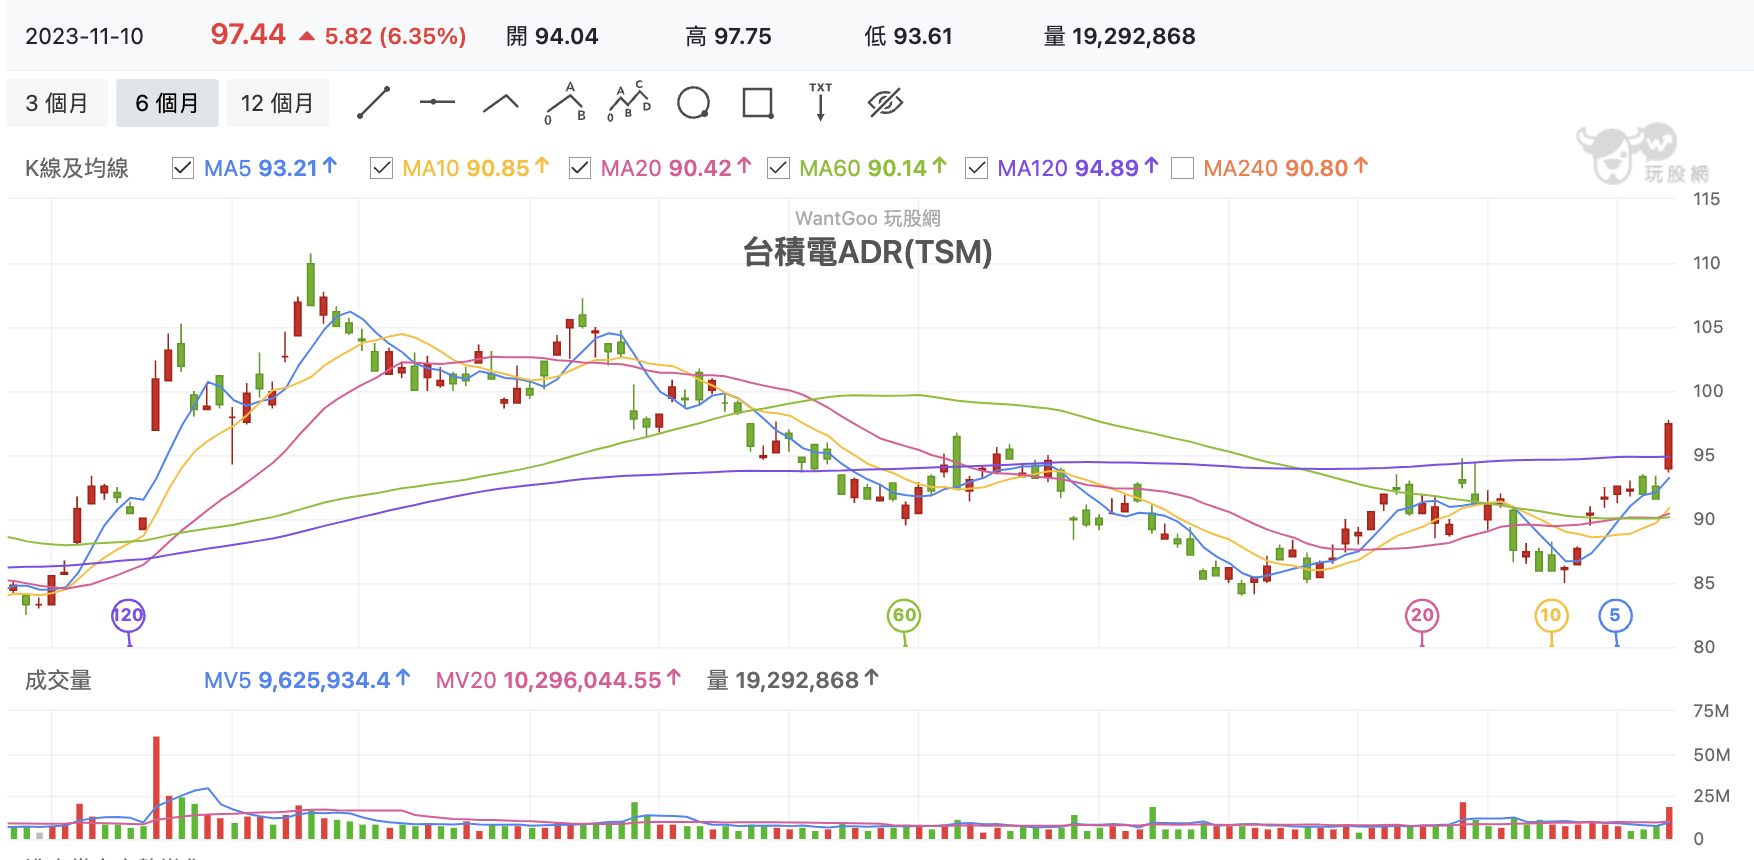Pick the circle drawing tool

[693, 103]
